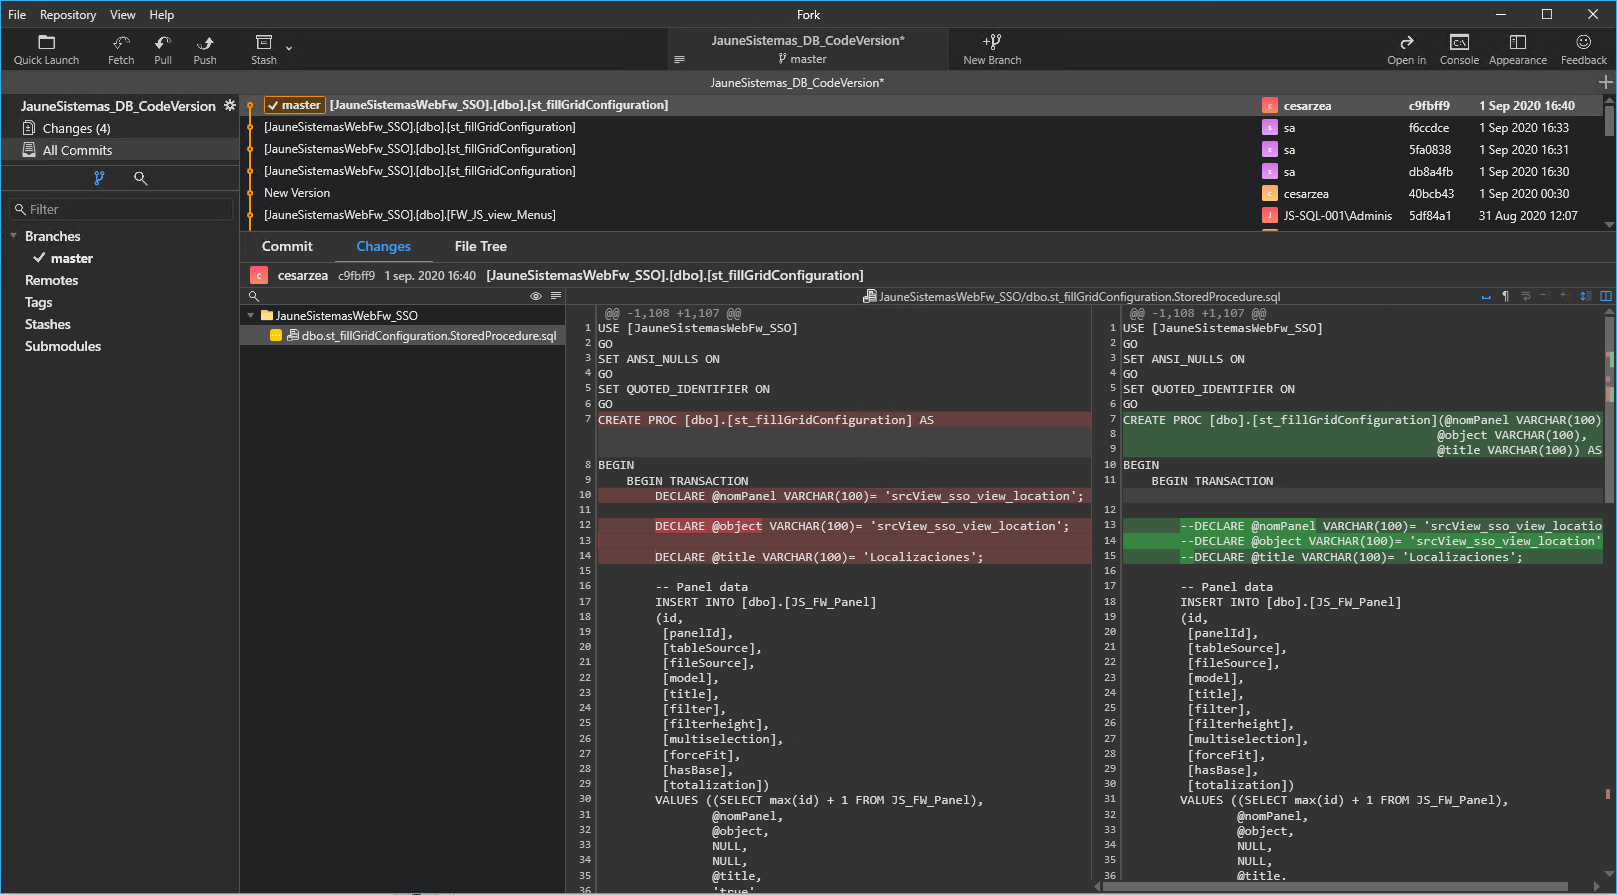Toggle show entire file in diff toolbar
Image resolution: width=1617 pixels, height=895 pixels.
[1585, 296]
